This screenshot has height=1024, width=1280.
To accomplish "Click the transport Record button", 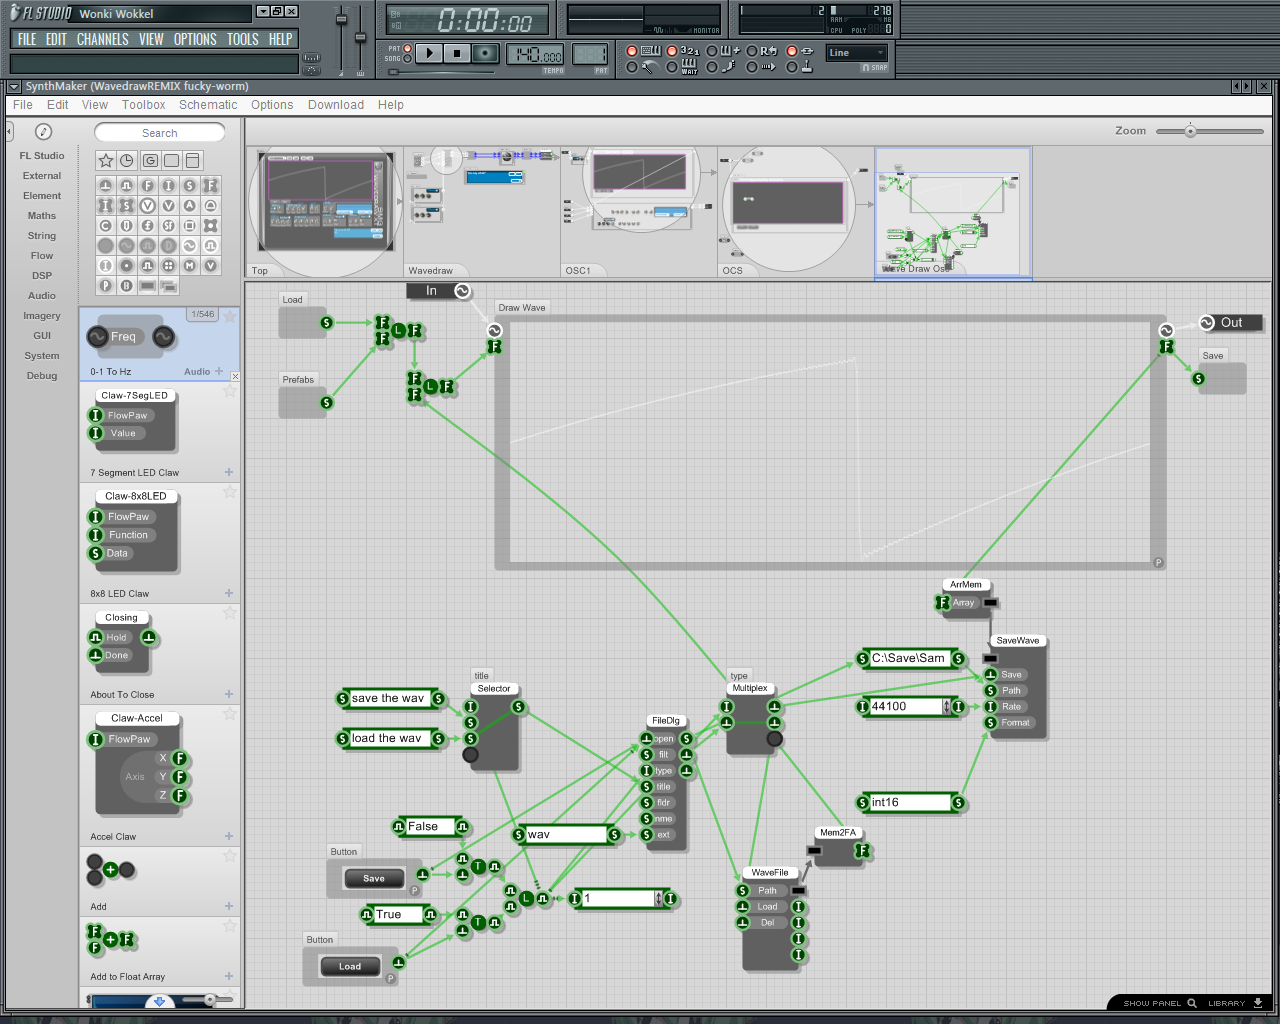I will (485, 53).
